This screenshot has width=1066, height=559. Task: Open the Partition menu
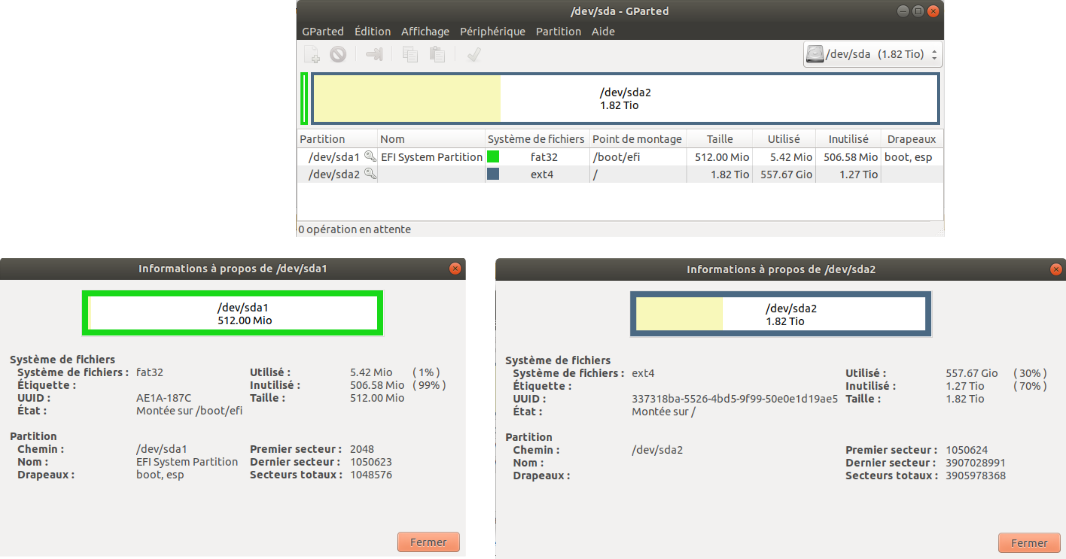558,31
